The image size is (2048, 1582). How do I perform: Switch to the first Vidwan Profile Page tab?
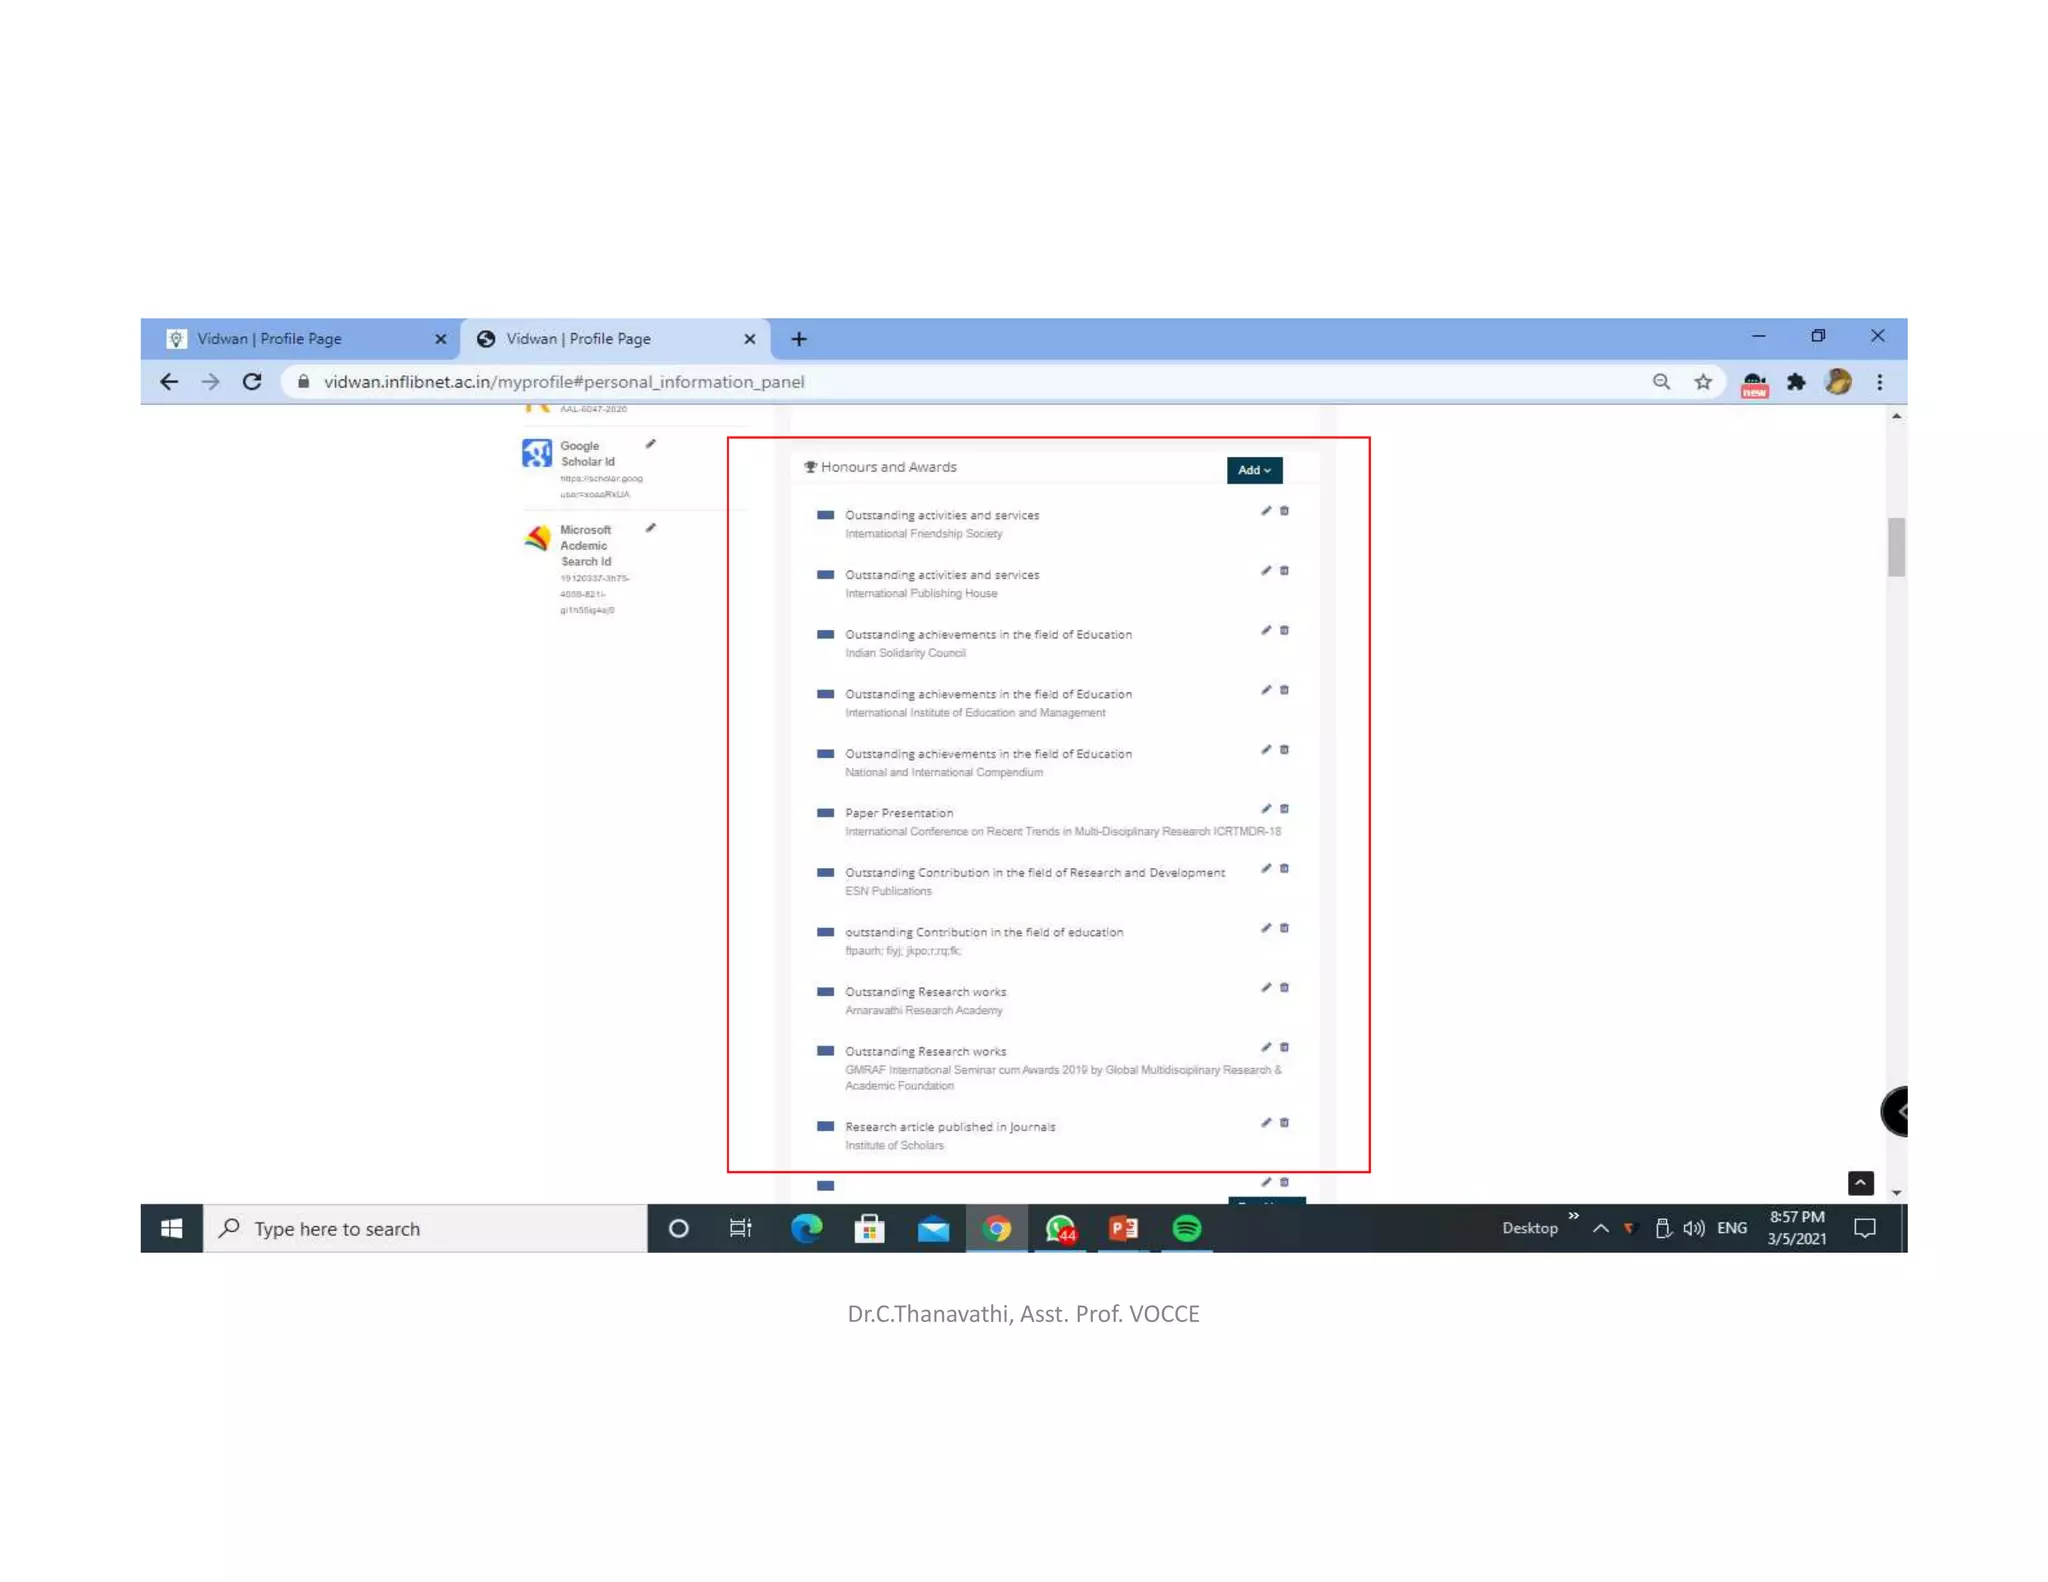[x=300, y=339]
